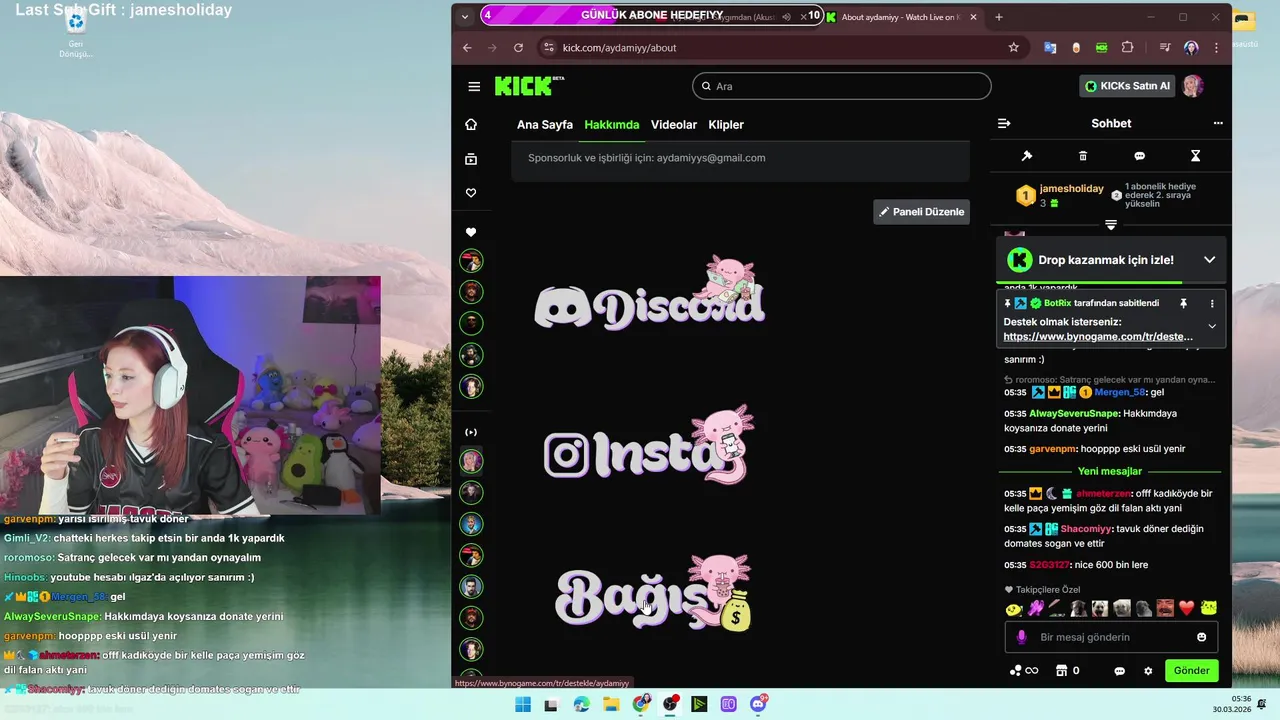
Task: Click the Bağış donation panel image
Action: point(653,593)
